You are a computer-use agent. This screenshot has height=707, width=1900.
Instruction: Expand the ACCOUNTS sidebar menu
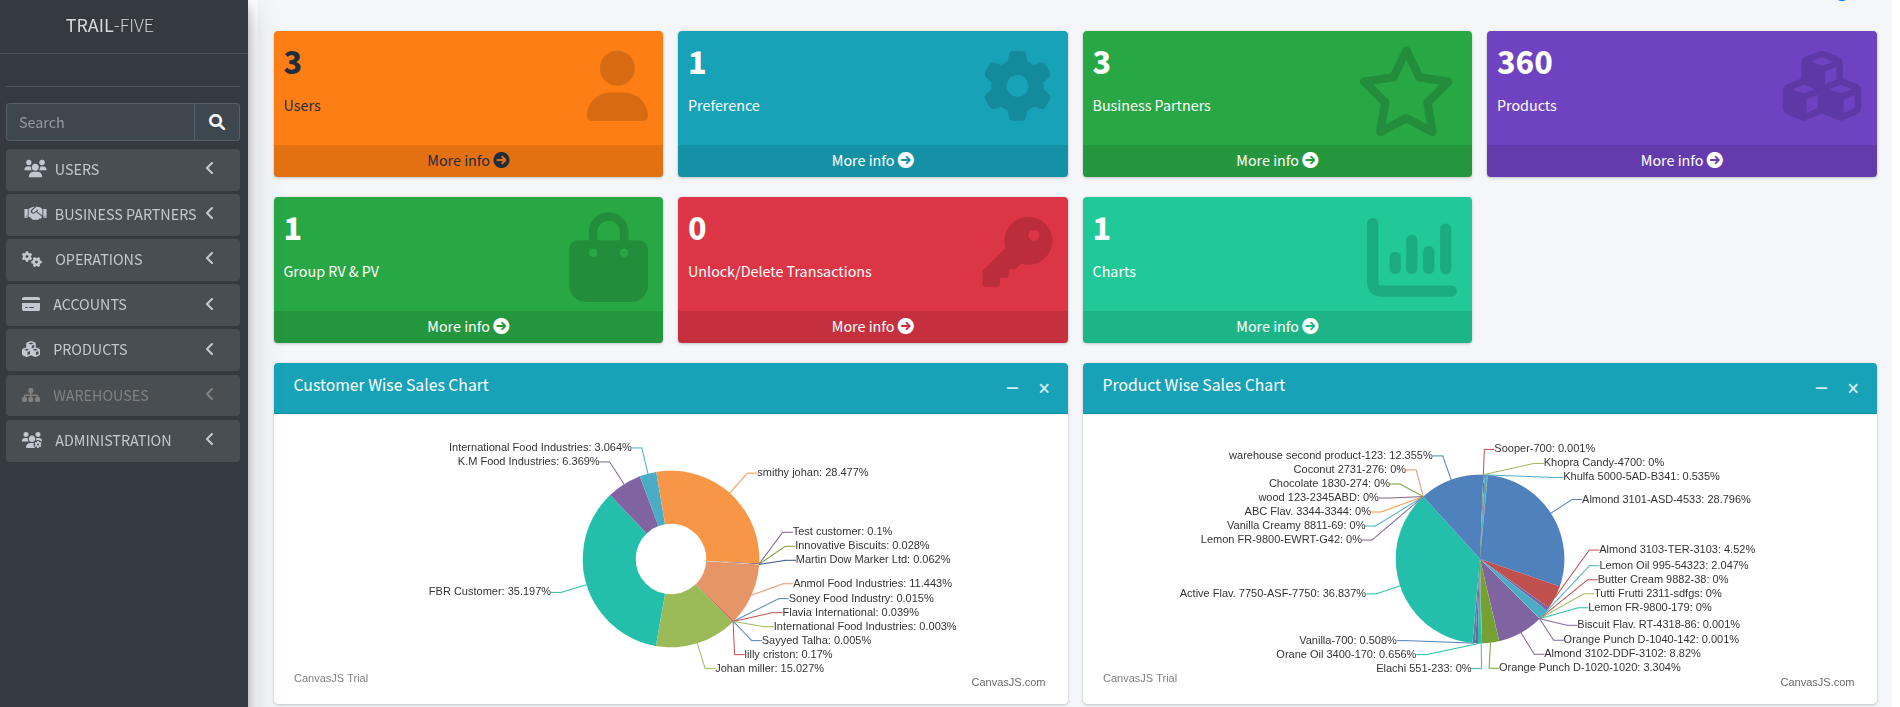123,304
